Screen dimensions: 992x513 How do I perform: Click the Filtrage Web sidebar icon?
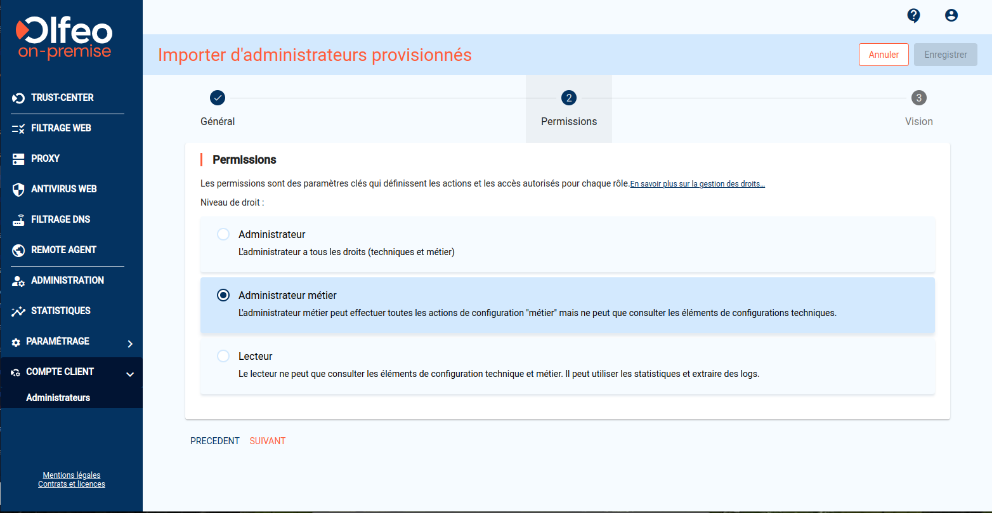[x=17, y=128]
